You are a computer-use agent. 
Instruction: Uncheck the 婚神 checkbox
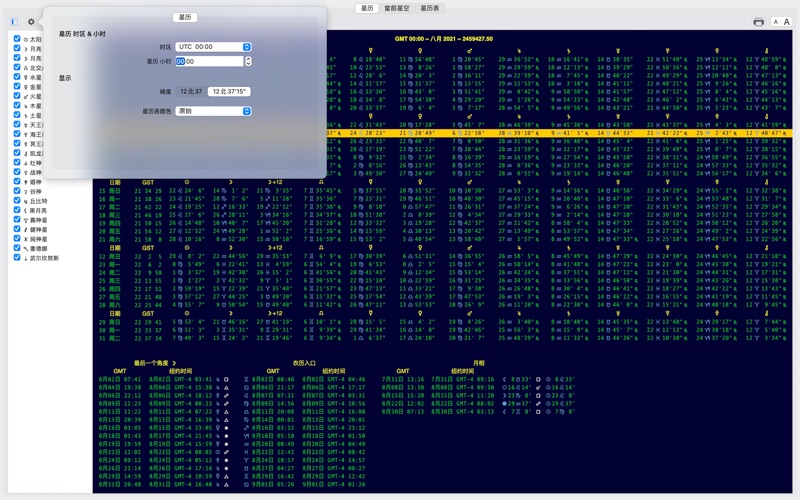pyautogui.click(x=17, y=182)
